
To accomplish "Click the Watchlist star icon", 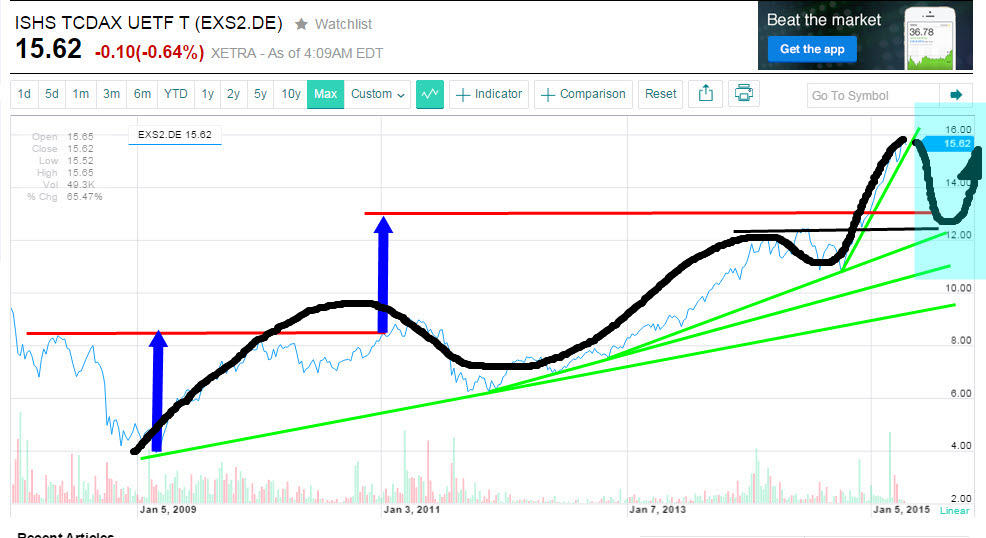I will (x=301, y=23).
